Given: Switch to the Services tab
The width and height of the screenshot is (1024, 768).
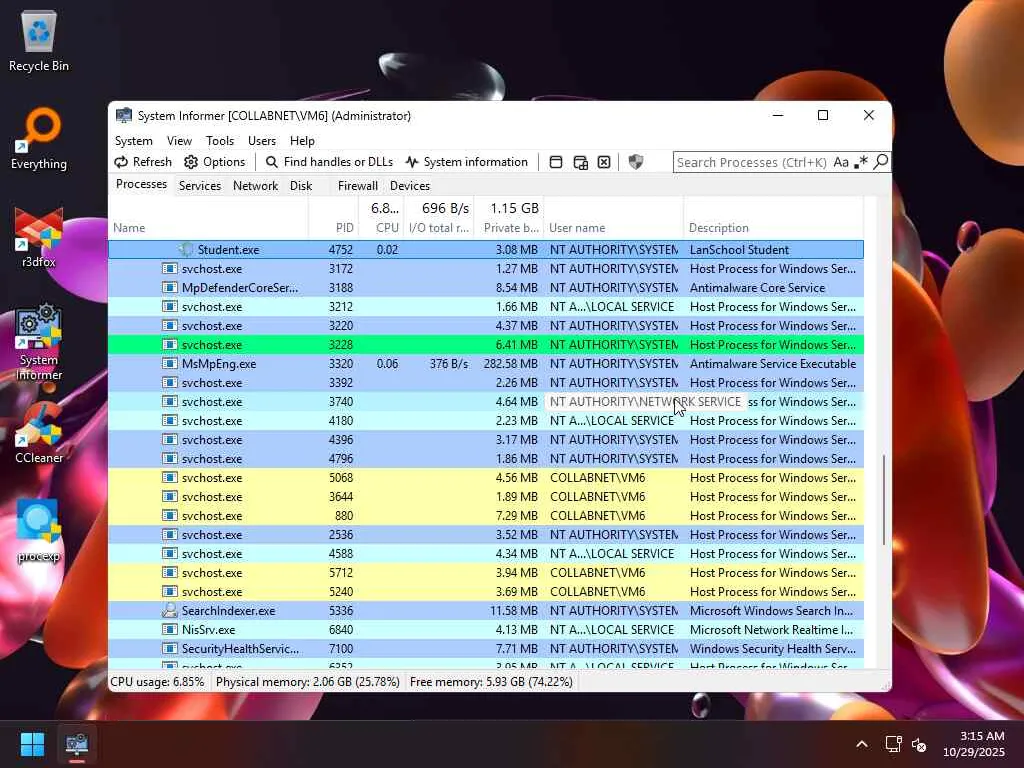Looking at the screenshot, I should pos(200,186).
